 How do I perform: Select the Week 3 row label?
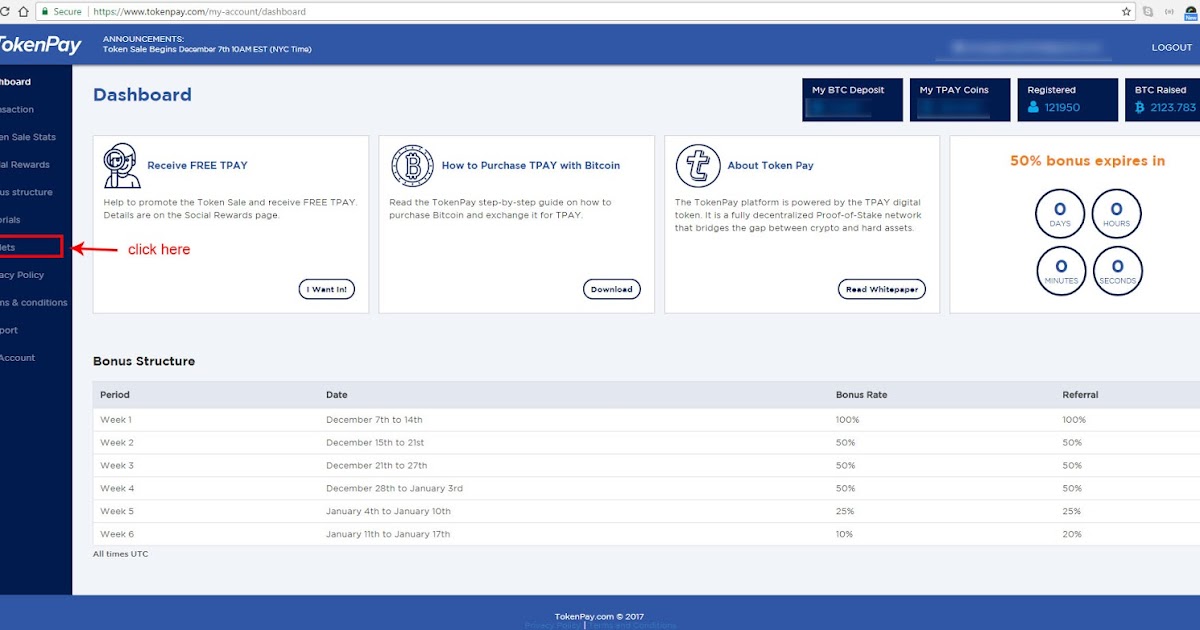click(117, 466)
